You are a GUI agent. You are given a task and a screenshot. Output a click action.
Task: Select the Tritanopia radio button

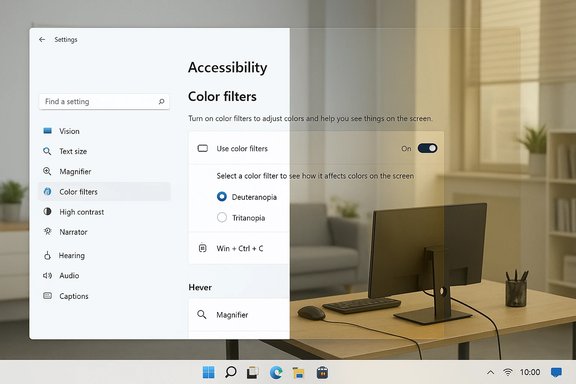pyautogui.click(x=222, y=218)
